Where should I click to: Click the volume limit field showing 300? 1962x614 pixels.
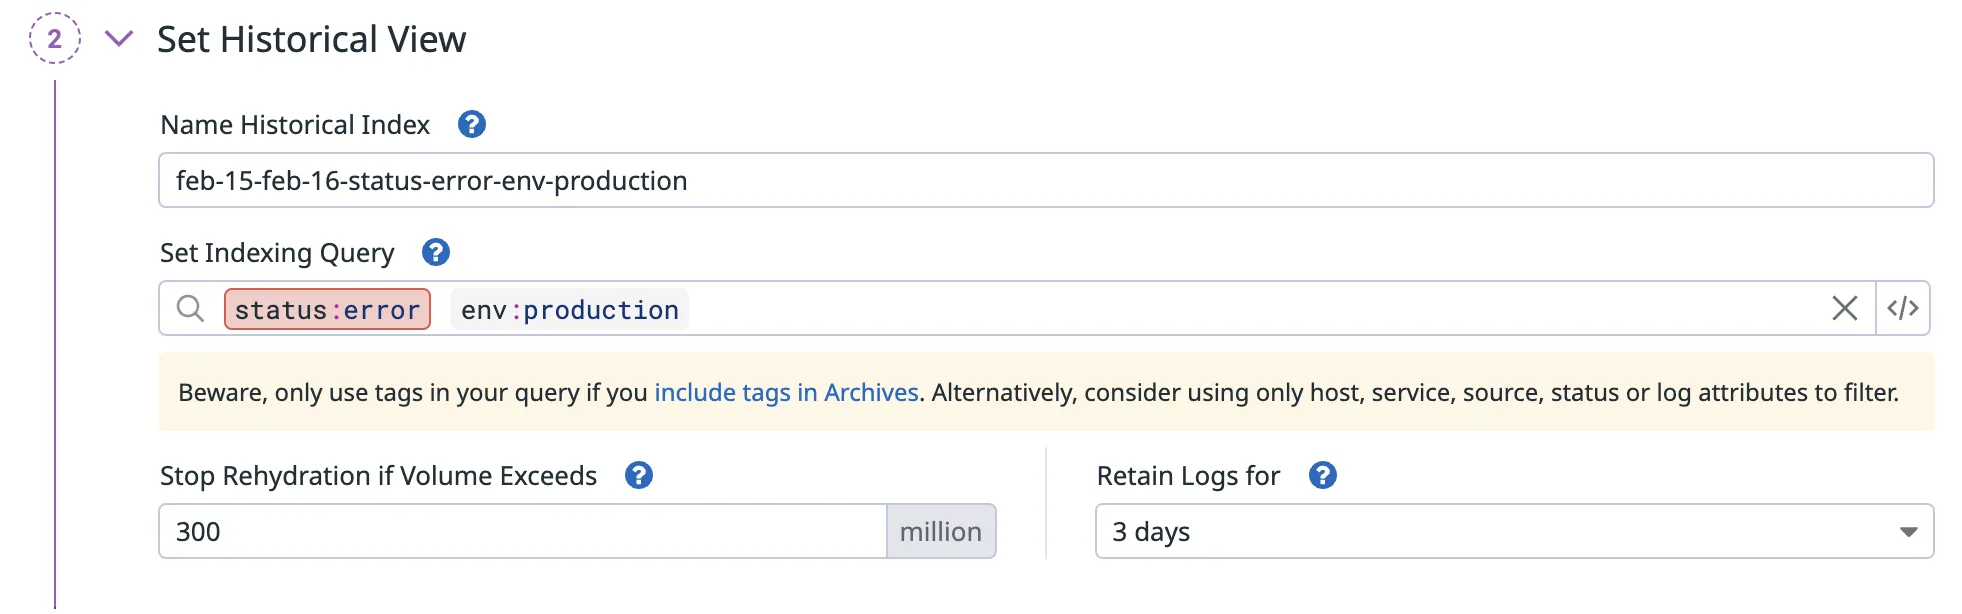tap(522, 532)
